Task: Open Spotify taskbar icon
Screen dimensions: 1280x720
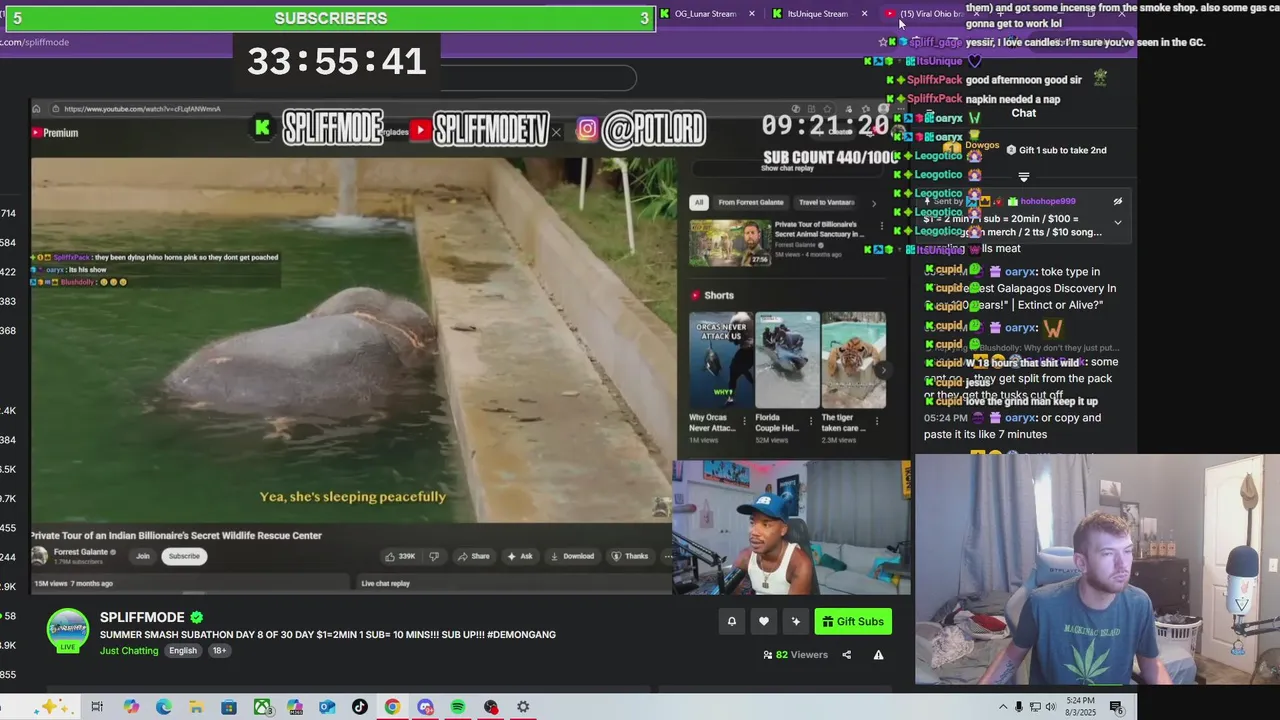Action: (x=458, y=707)
